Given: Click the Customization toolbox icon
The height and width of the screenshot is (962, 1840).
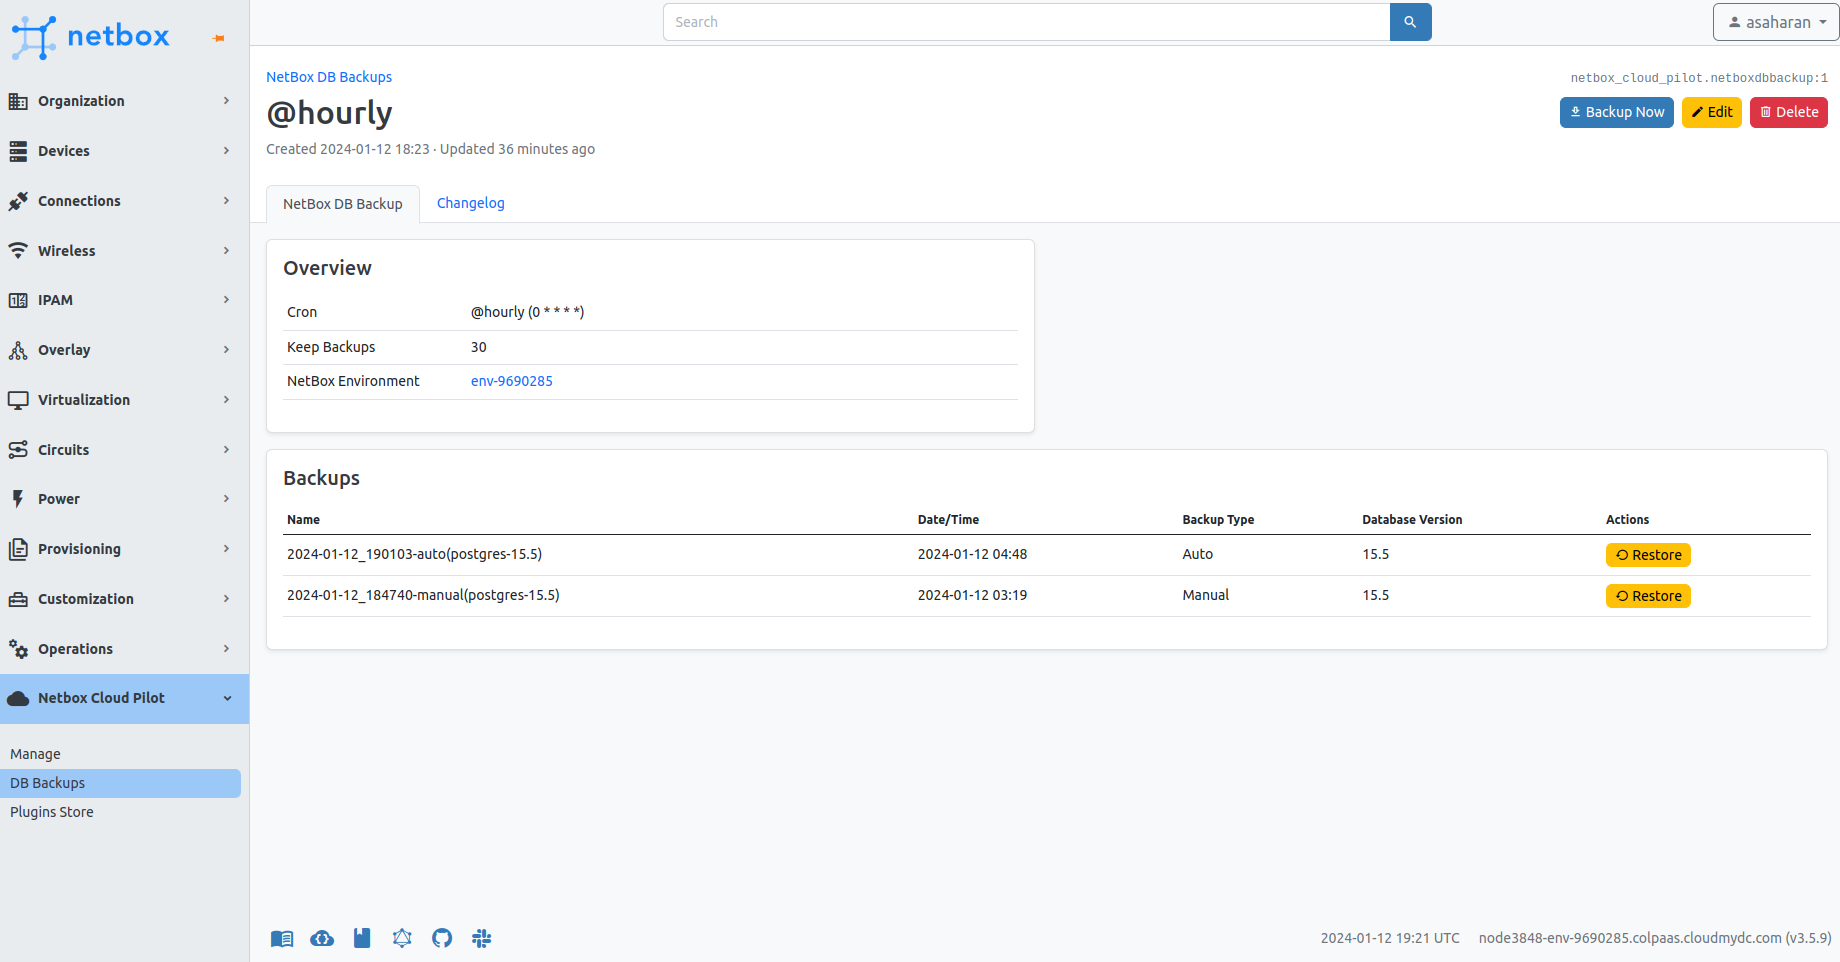Looking at the screenshot, I should point(18,599).
